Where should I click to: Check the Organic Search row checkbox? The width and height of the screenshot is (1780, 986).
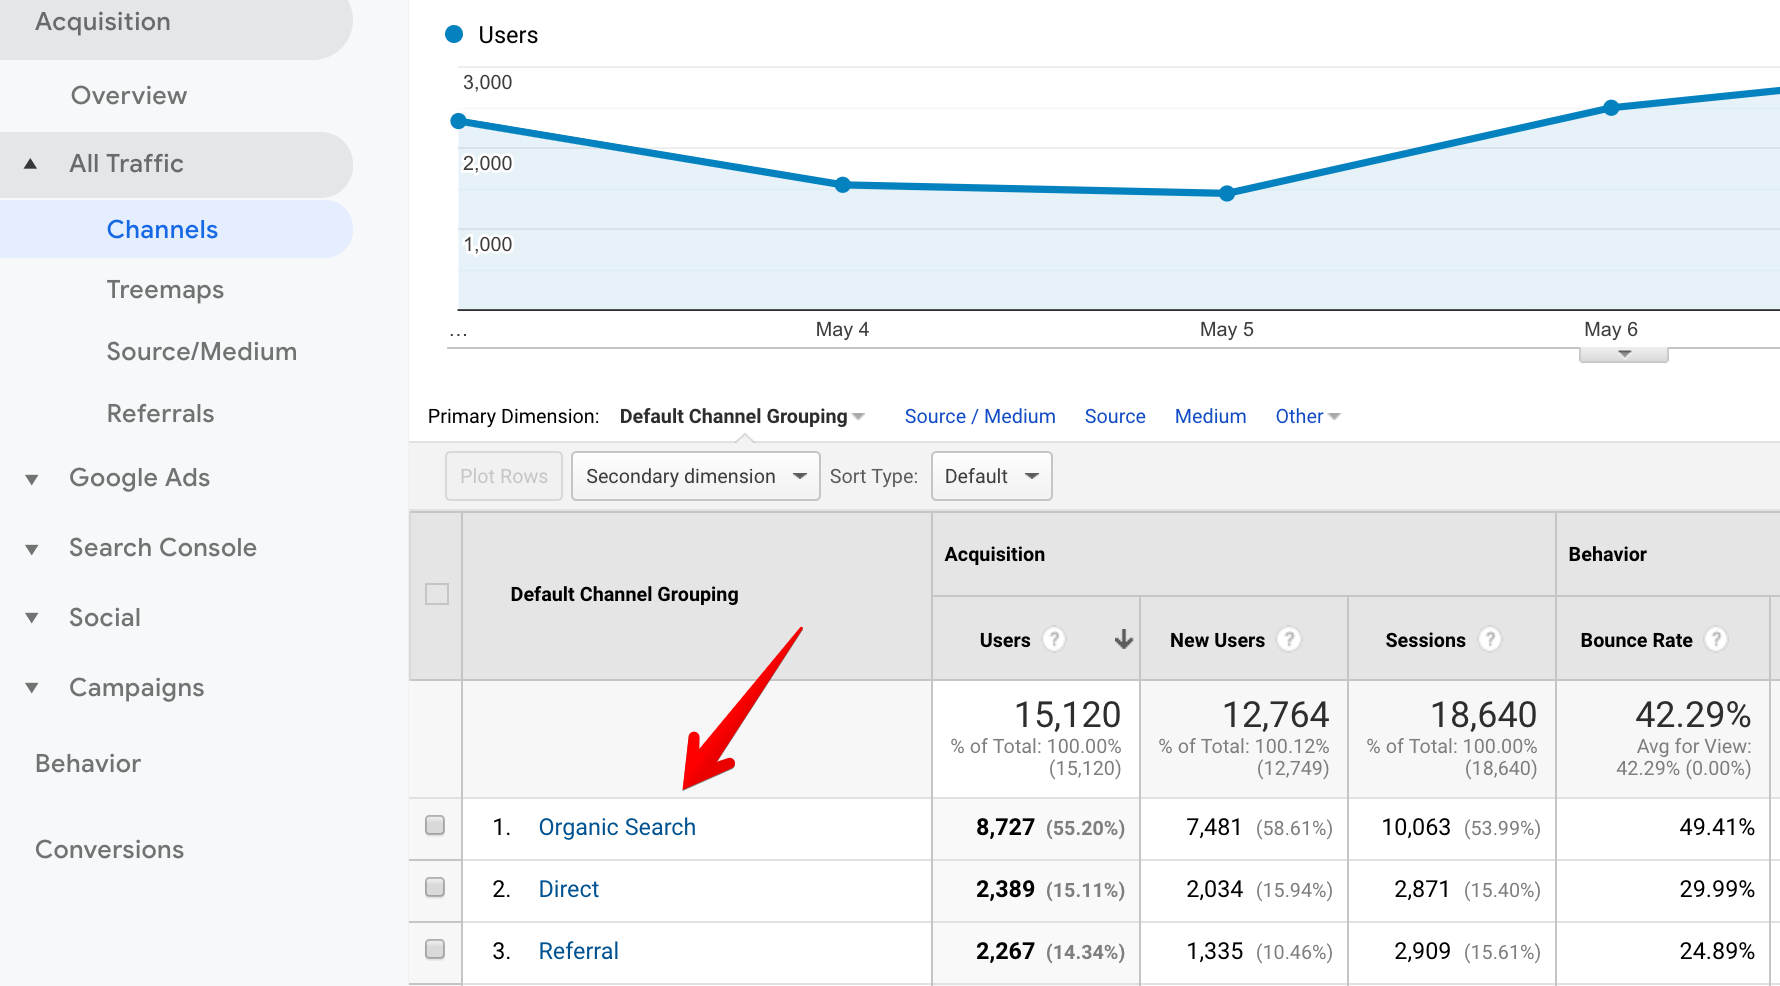click(435, 825)
